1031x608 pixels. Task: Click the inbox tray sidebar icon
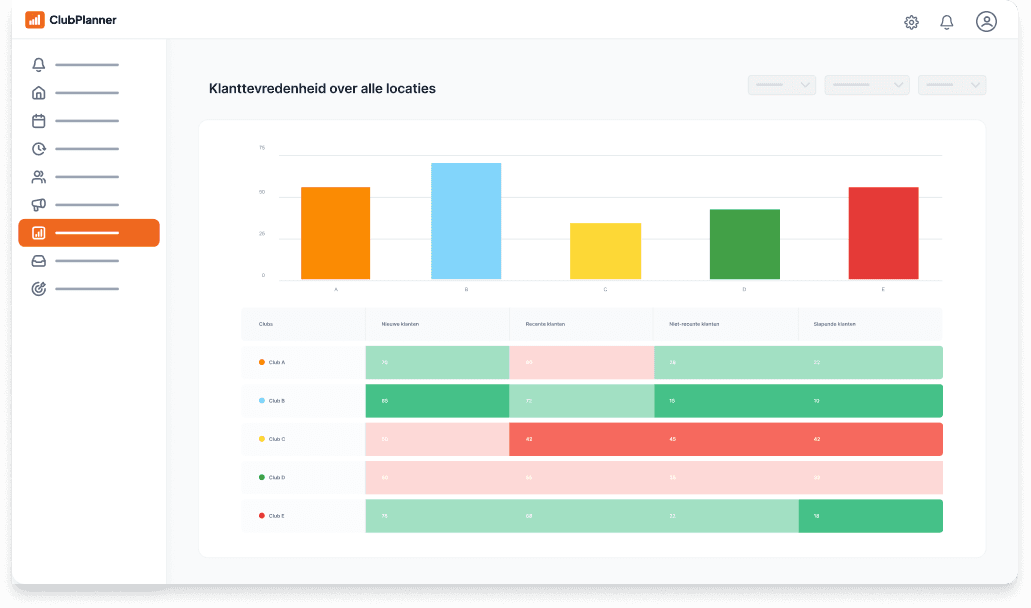[39, 261]
